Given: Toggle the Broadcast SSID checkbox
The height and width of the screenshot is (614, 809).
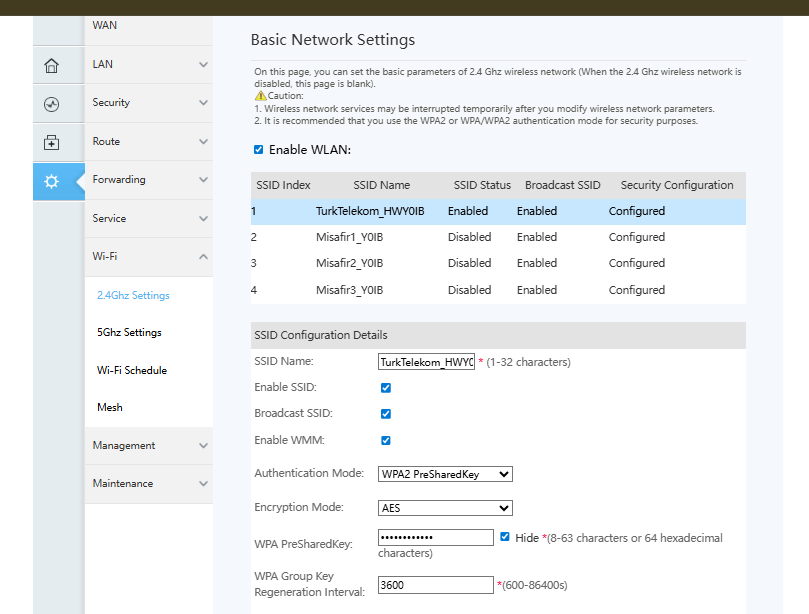Looking at the screenshot, I should tap(386, 414).
